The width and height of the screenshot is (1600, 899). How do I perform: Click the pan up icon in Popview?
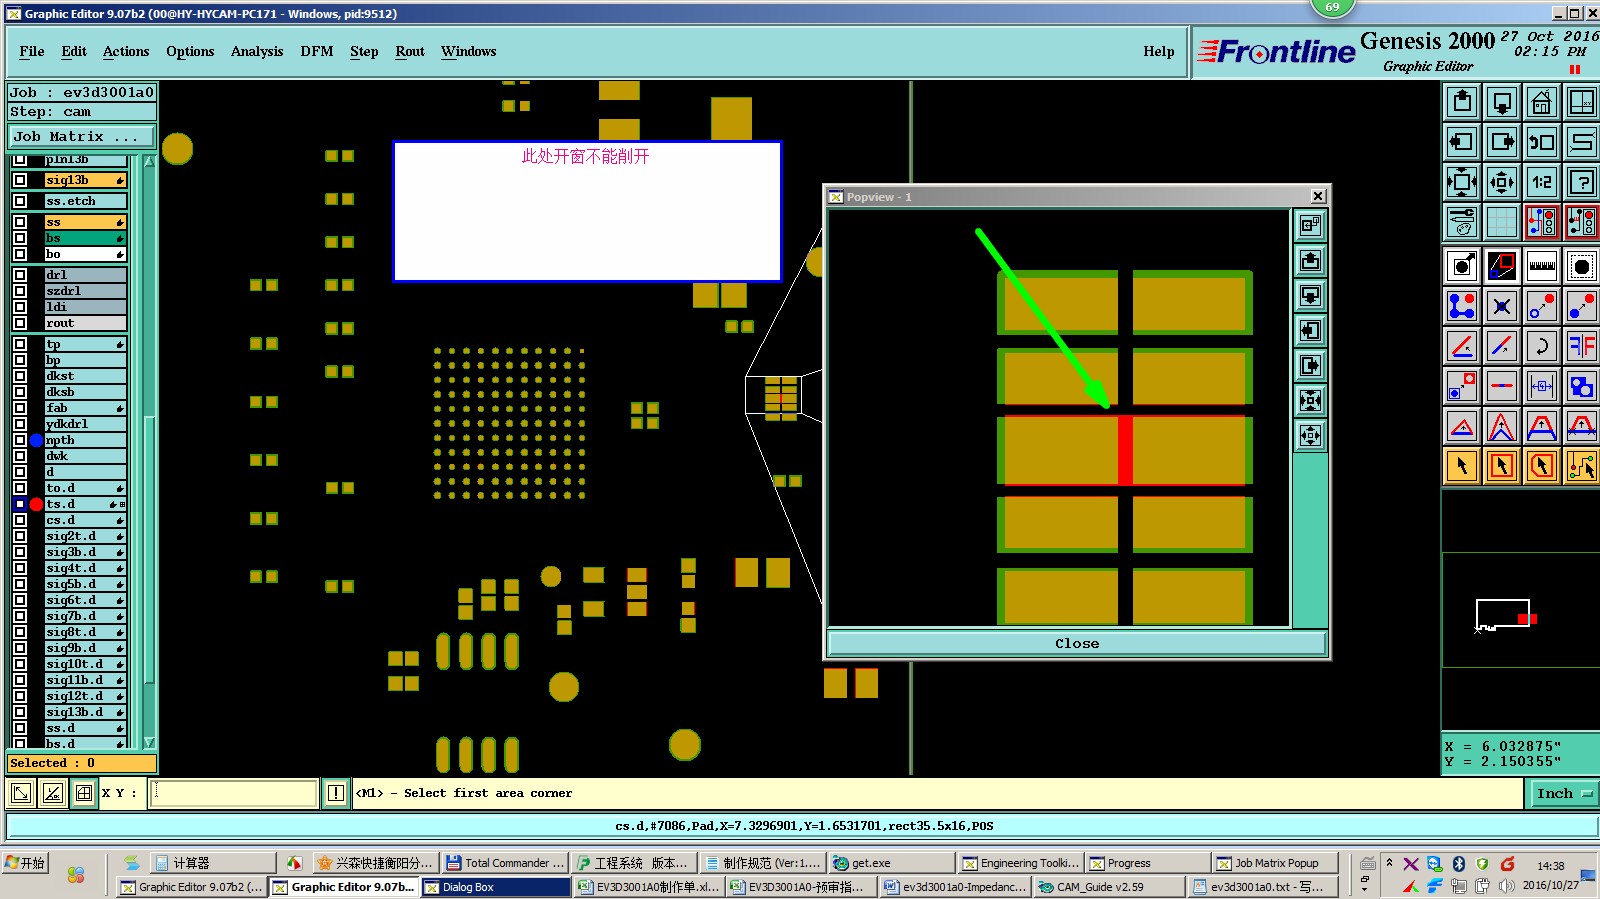[1310, 261]
